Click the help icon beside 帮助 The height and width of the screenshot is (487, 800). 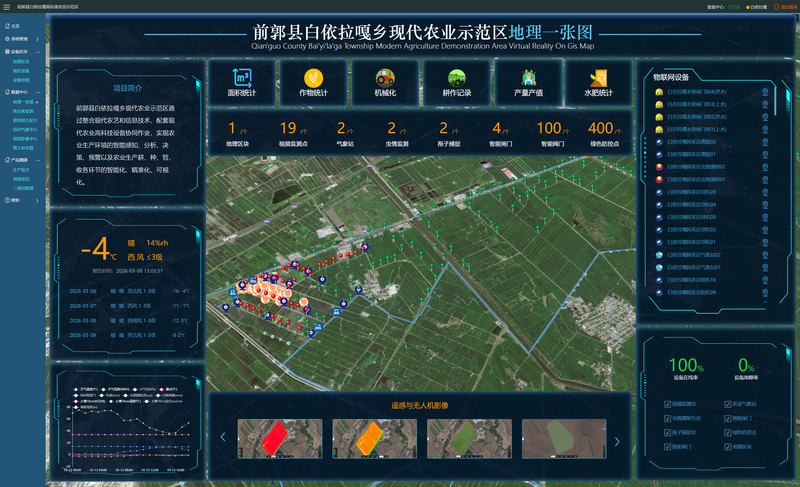pos(7,200)
